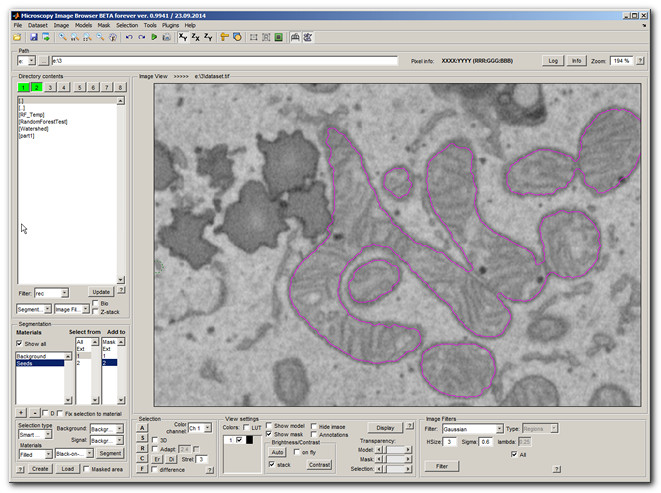The width and height of the screenshot is (661, 493).
Task: Switch to the ZY plane view
Action: tap(208, 37)
